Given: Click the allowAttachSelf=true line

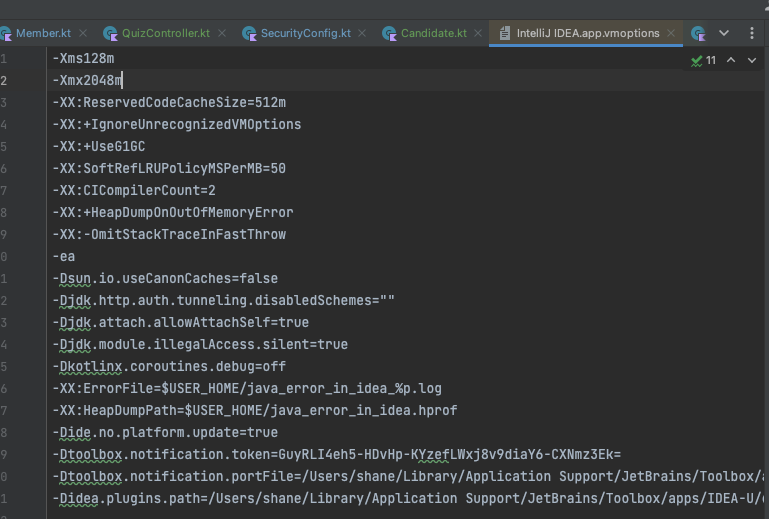Looking at the screenshot, I should pos(181,323).
